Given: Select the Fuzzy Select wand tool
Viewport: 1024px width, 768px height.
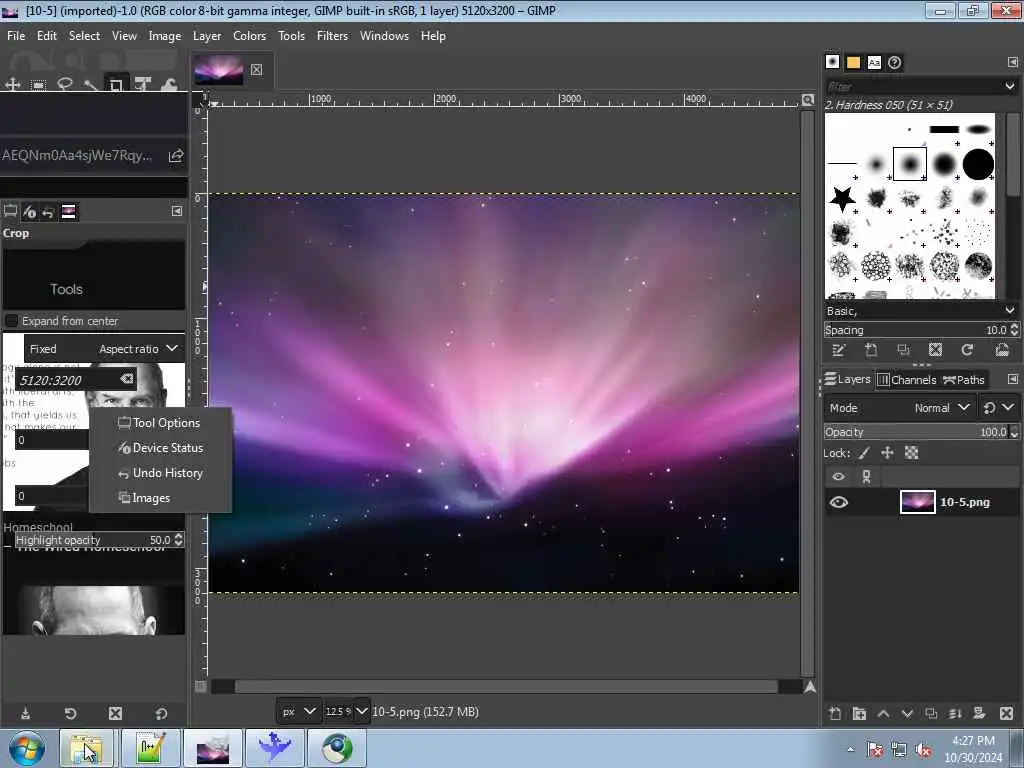Looking at the screenshot, I should coord(91,84).
